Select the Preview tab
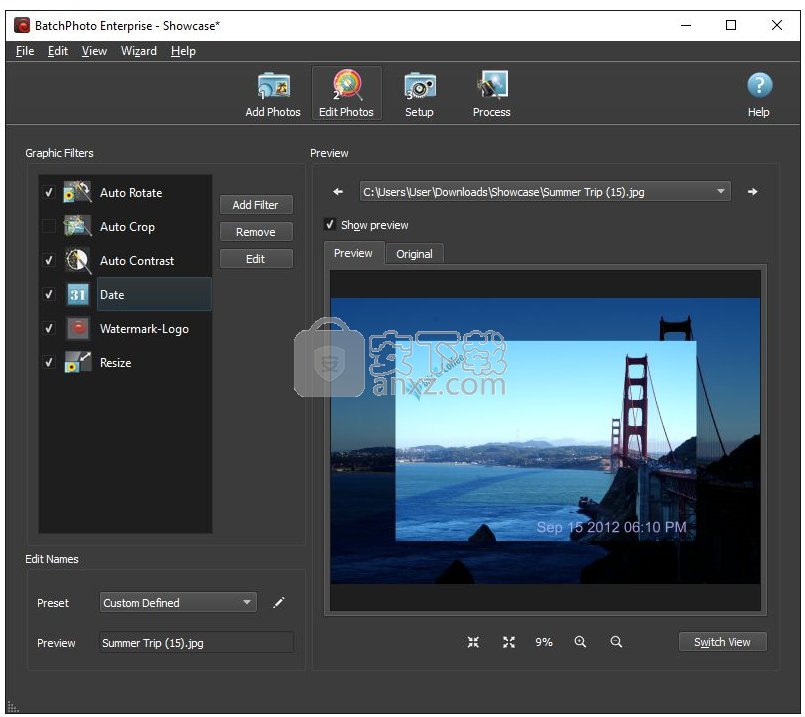Viewport: 805px width, 717px height. (x=353, y=253)
